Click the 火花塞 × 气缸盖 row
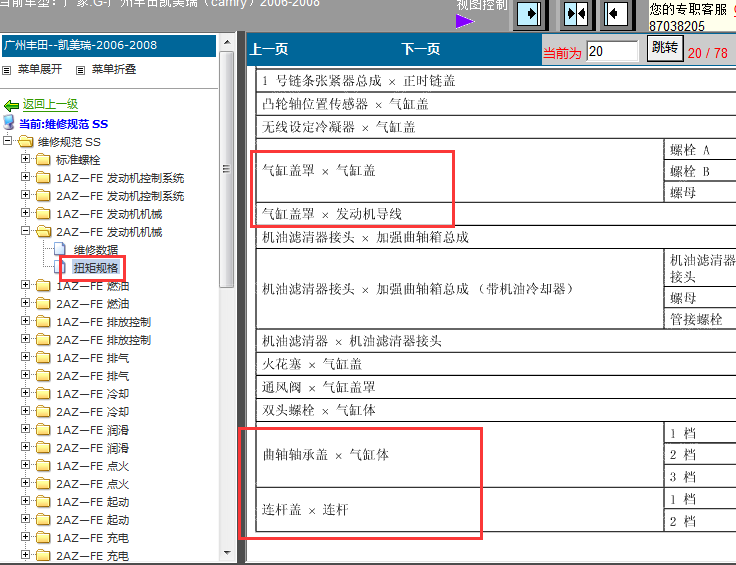This screenshot has width=736, height=565. (x=496, y=364)
